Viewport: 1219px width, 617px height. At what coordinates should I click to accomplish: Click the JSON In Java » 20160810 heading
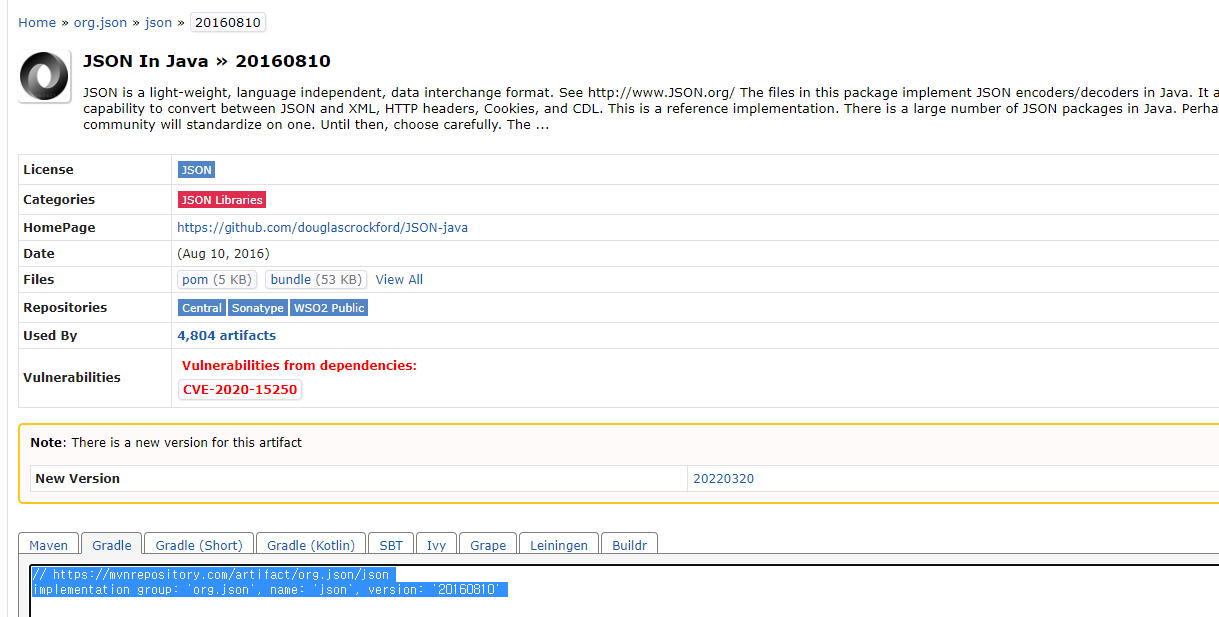pos(207,61)
